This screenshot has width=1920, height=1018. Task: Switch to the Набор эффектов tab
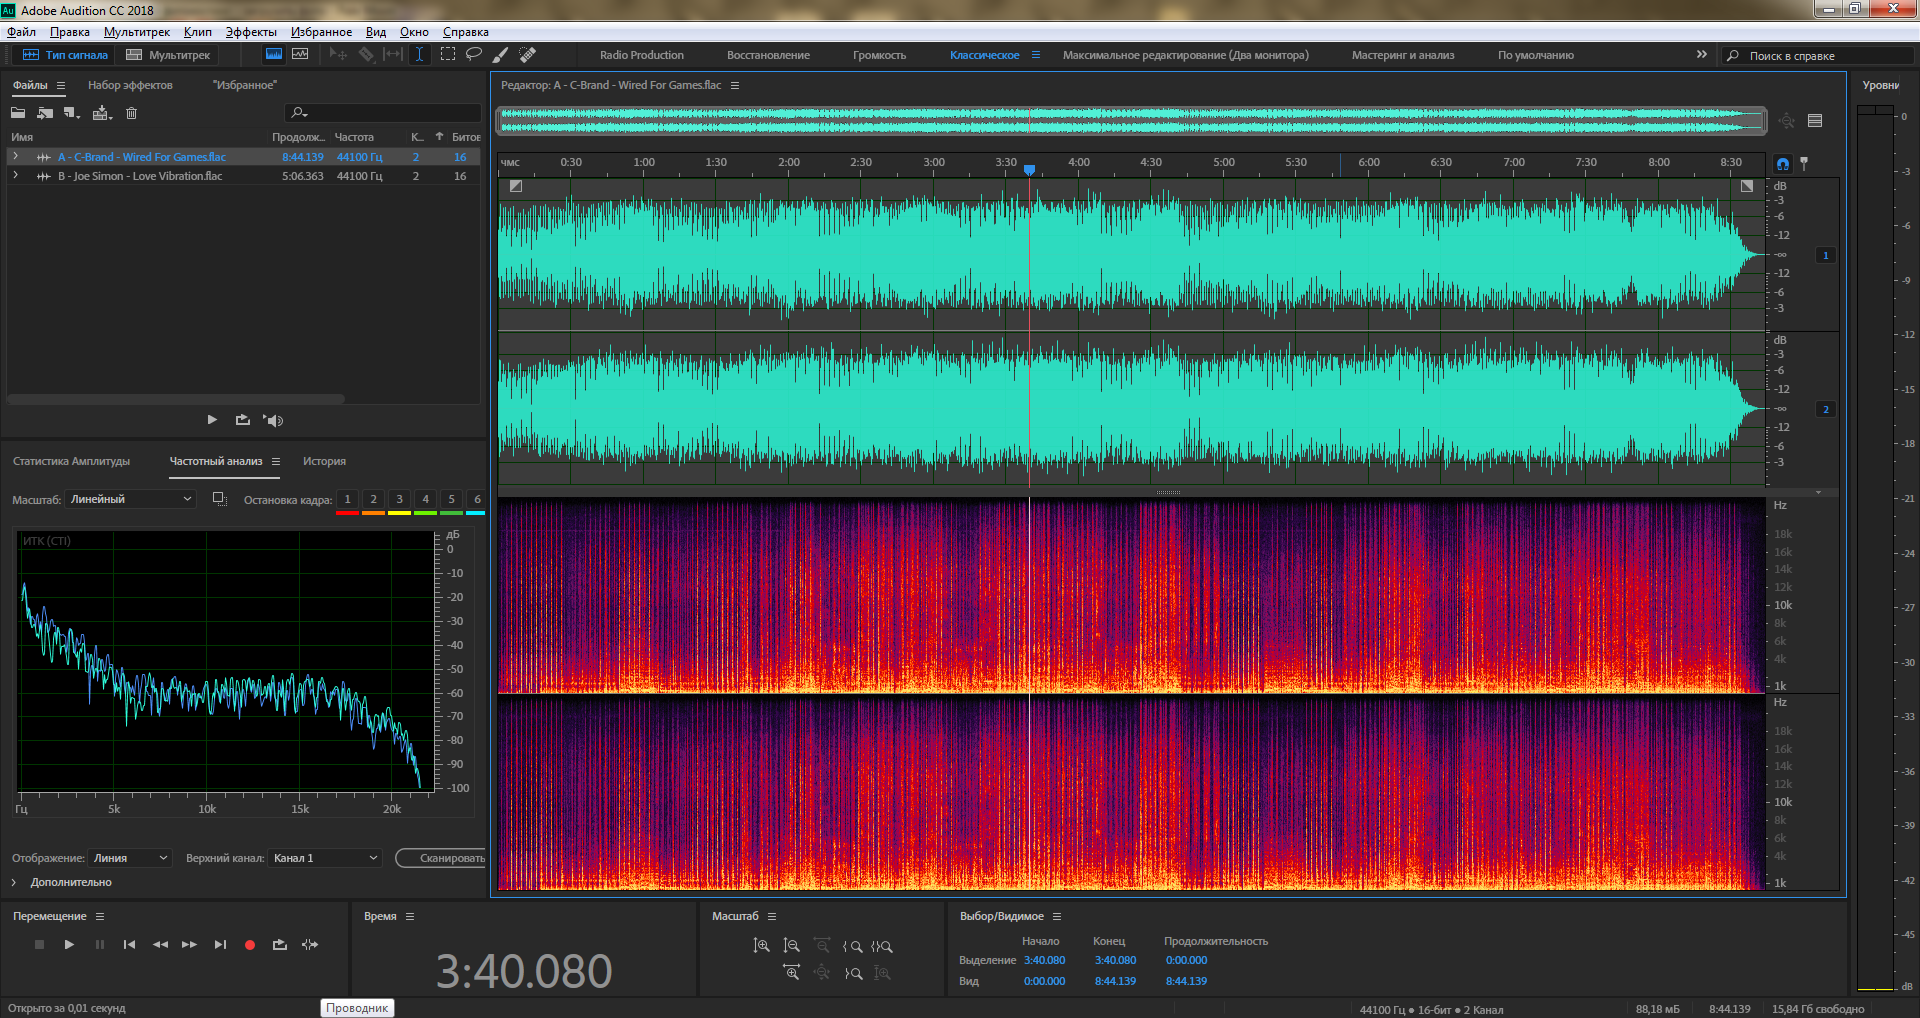point(130,85)
